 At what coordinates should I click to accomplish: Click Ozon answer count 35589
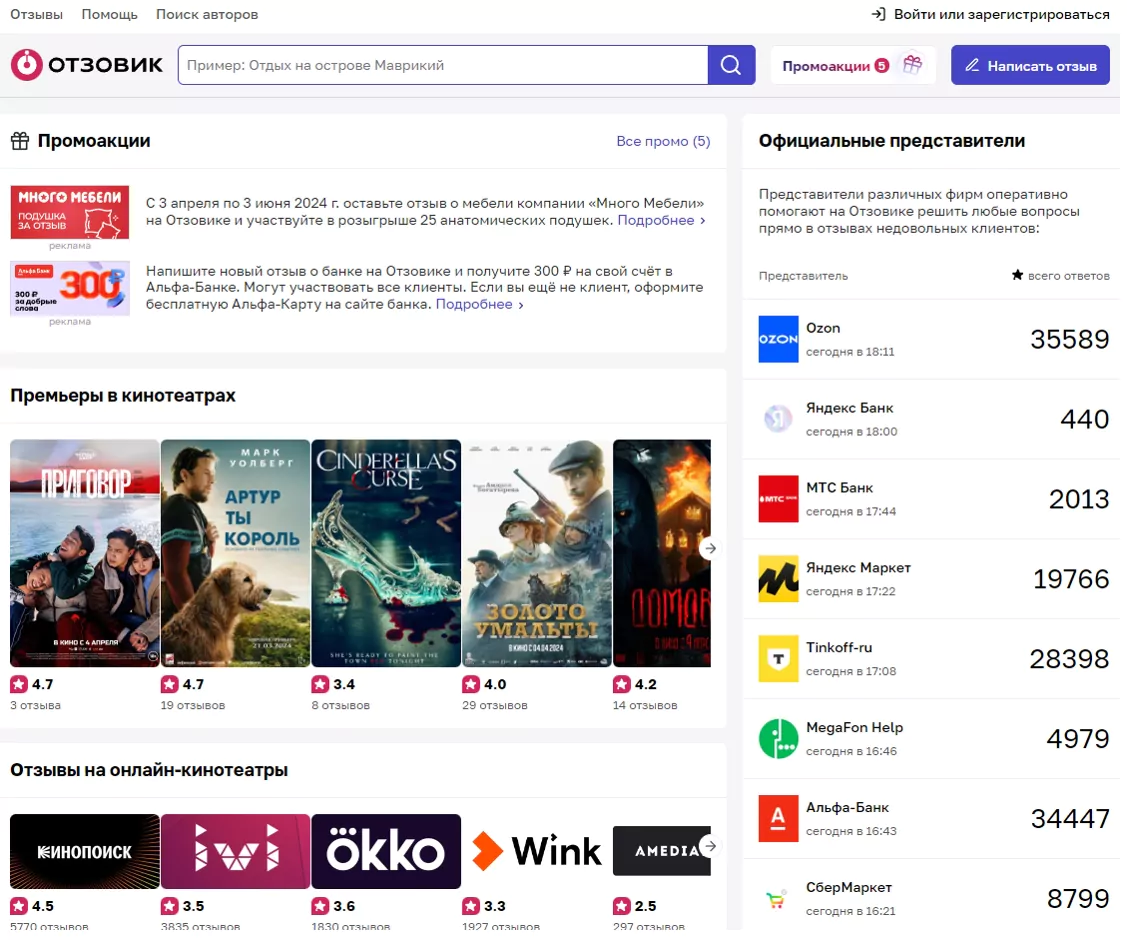click(x=1076, y=341)
